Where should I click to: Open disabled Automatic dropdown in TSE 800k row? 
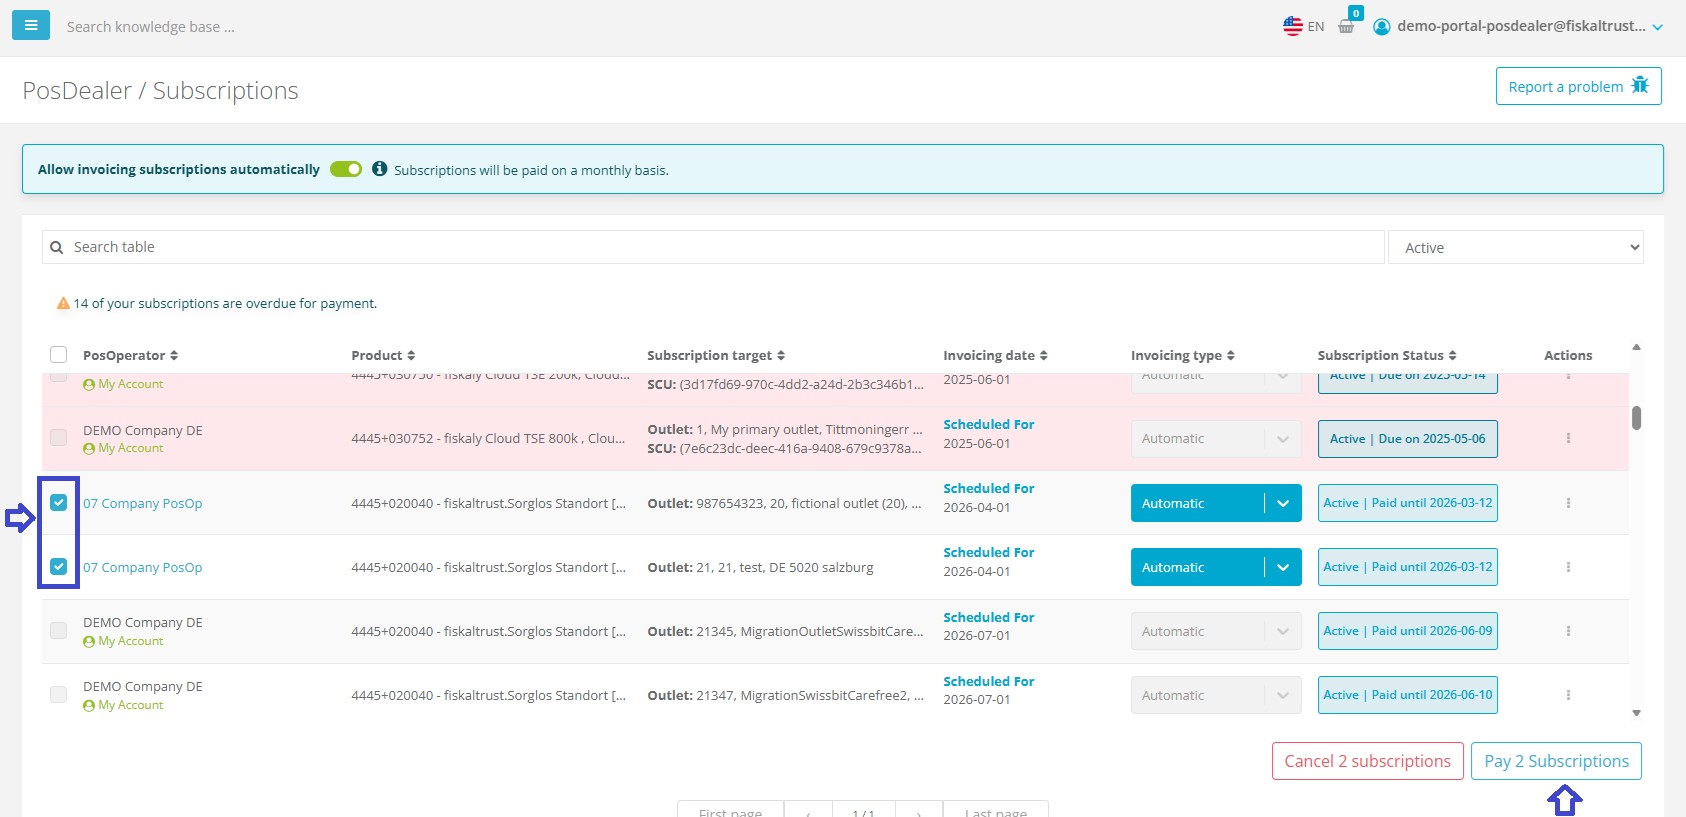pos(1283,439)
